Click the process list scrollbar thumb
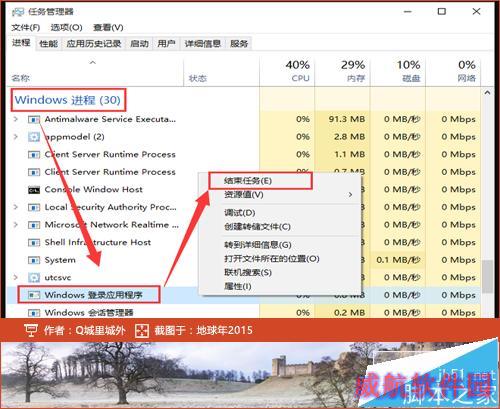 click(x=487, y=276)
